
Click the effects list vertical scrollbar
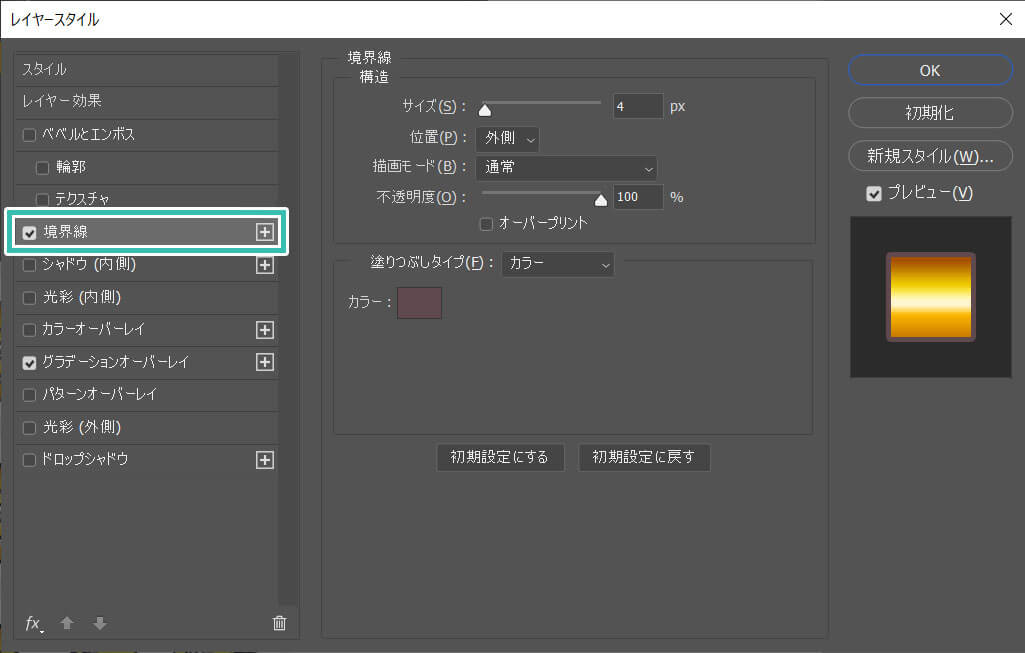pos(288,329)
